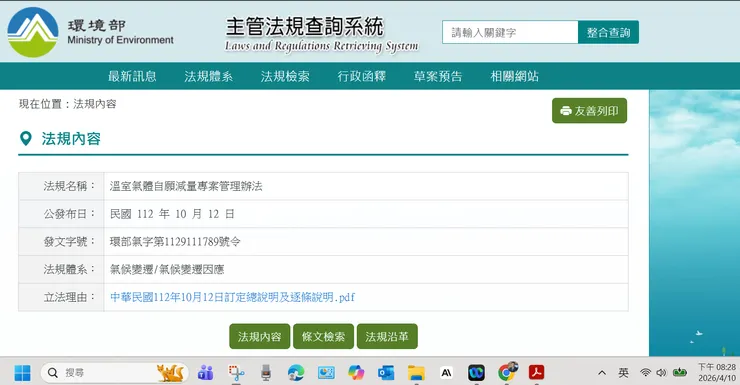Open 行政函釋 navigation menu
The width and height of the screenshot is (740, 385).
(362, 76)
